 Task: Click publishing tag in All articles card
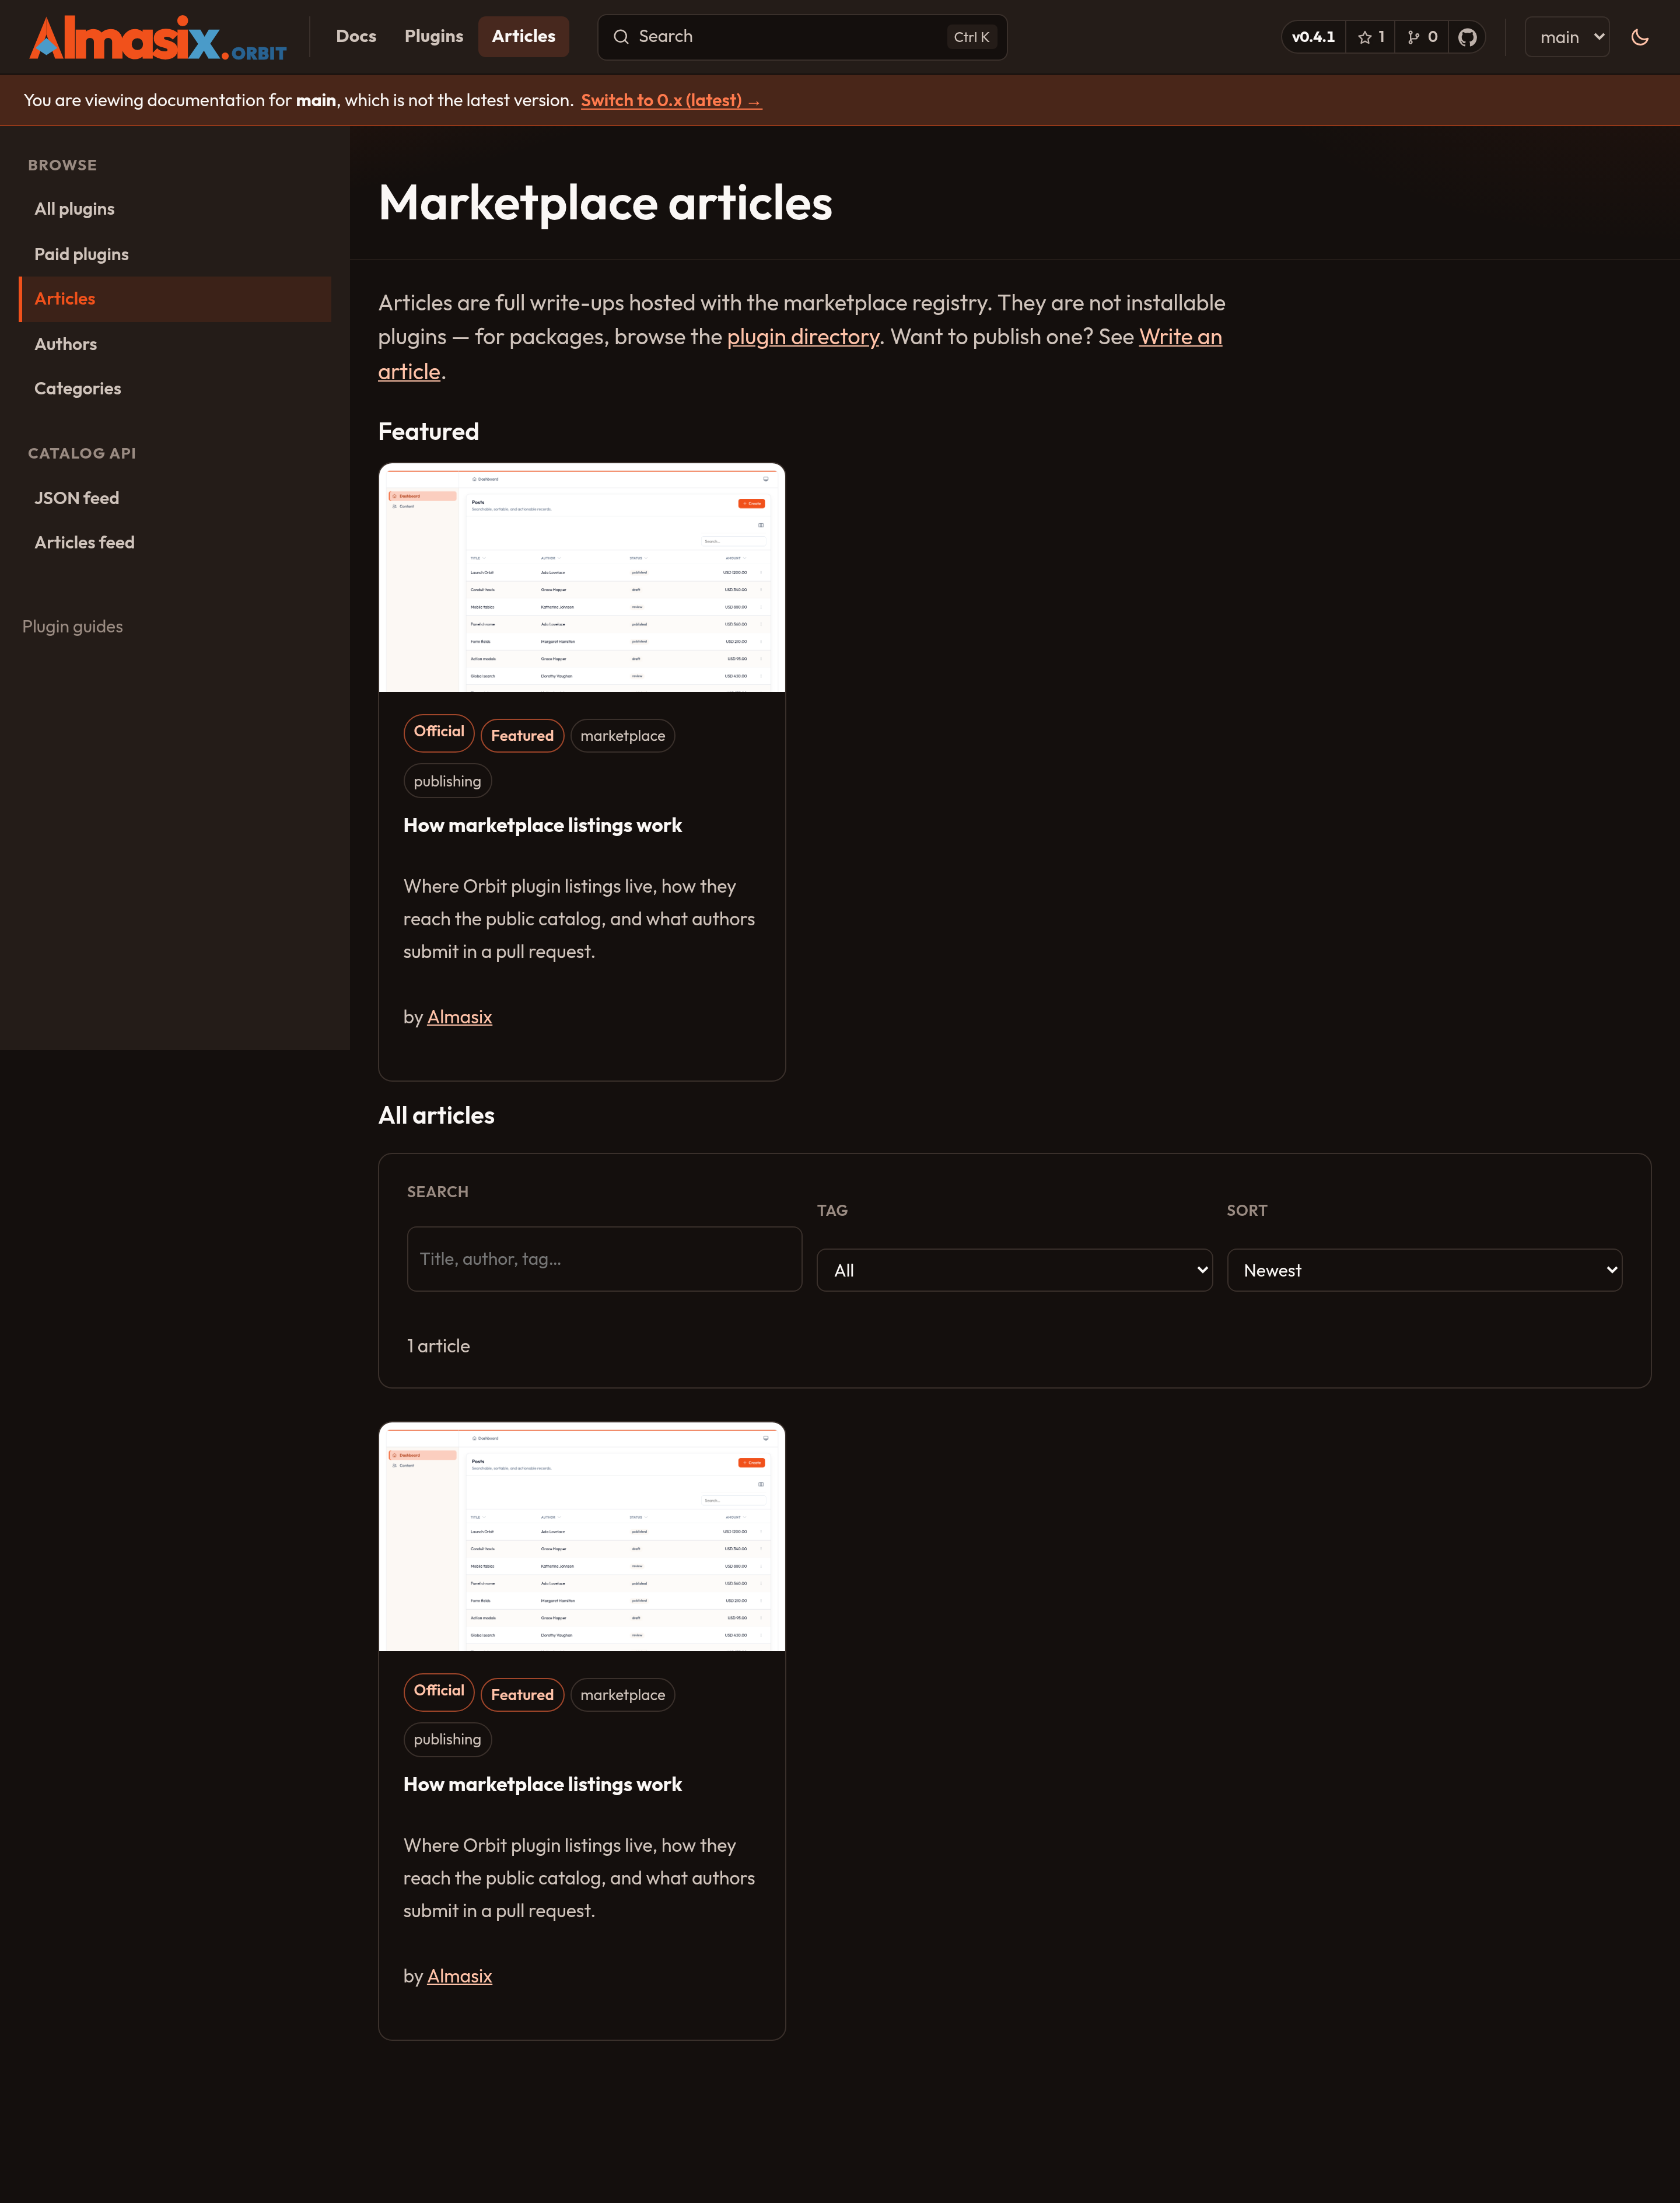(447, 1740)
